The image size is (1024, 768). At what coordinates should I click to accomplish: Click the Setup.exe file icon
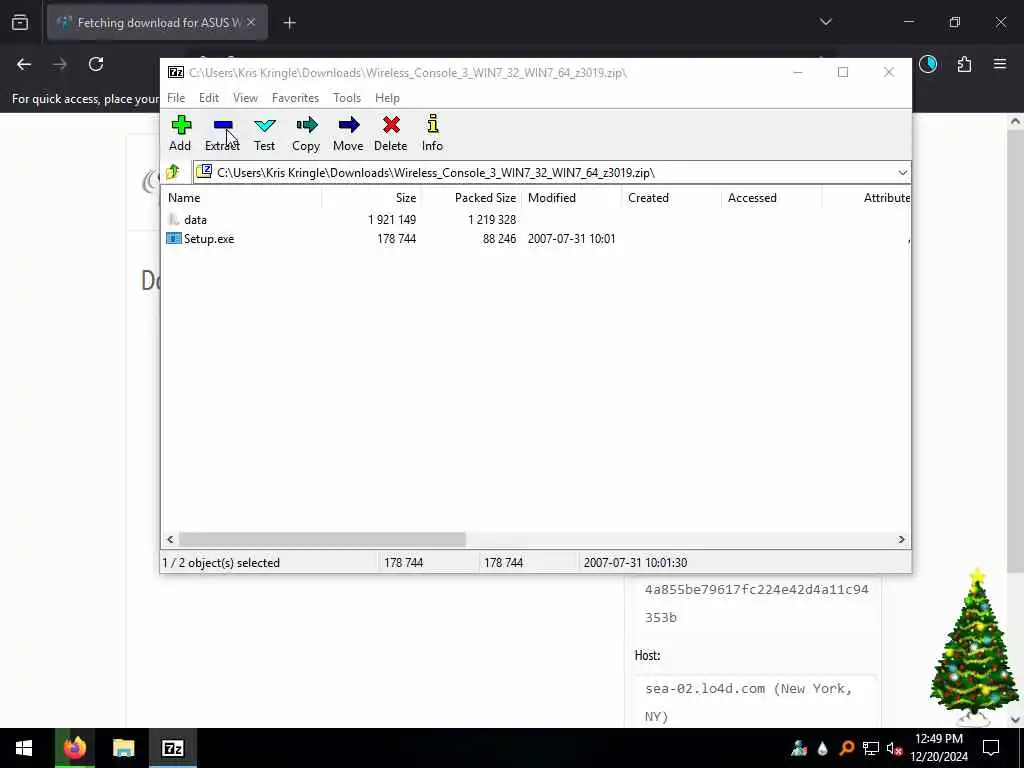(x=174, y=238)
